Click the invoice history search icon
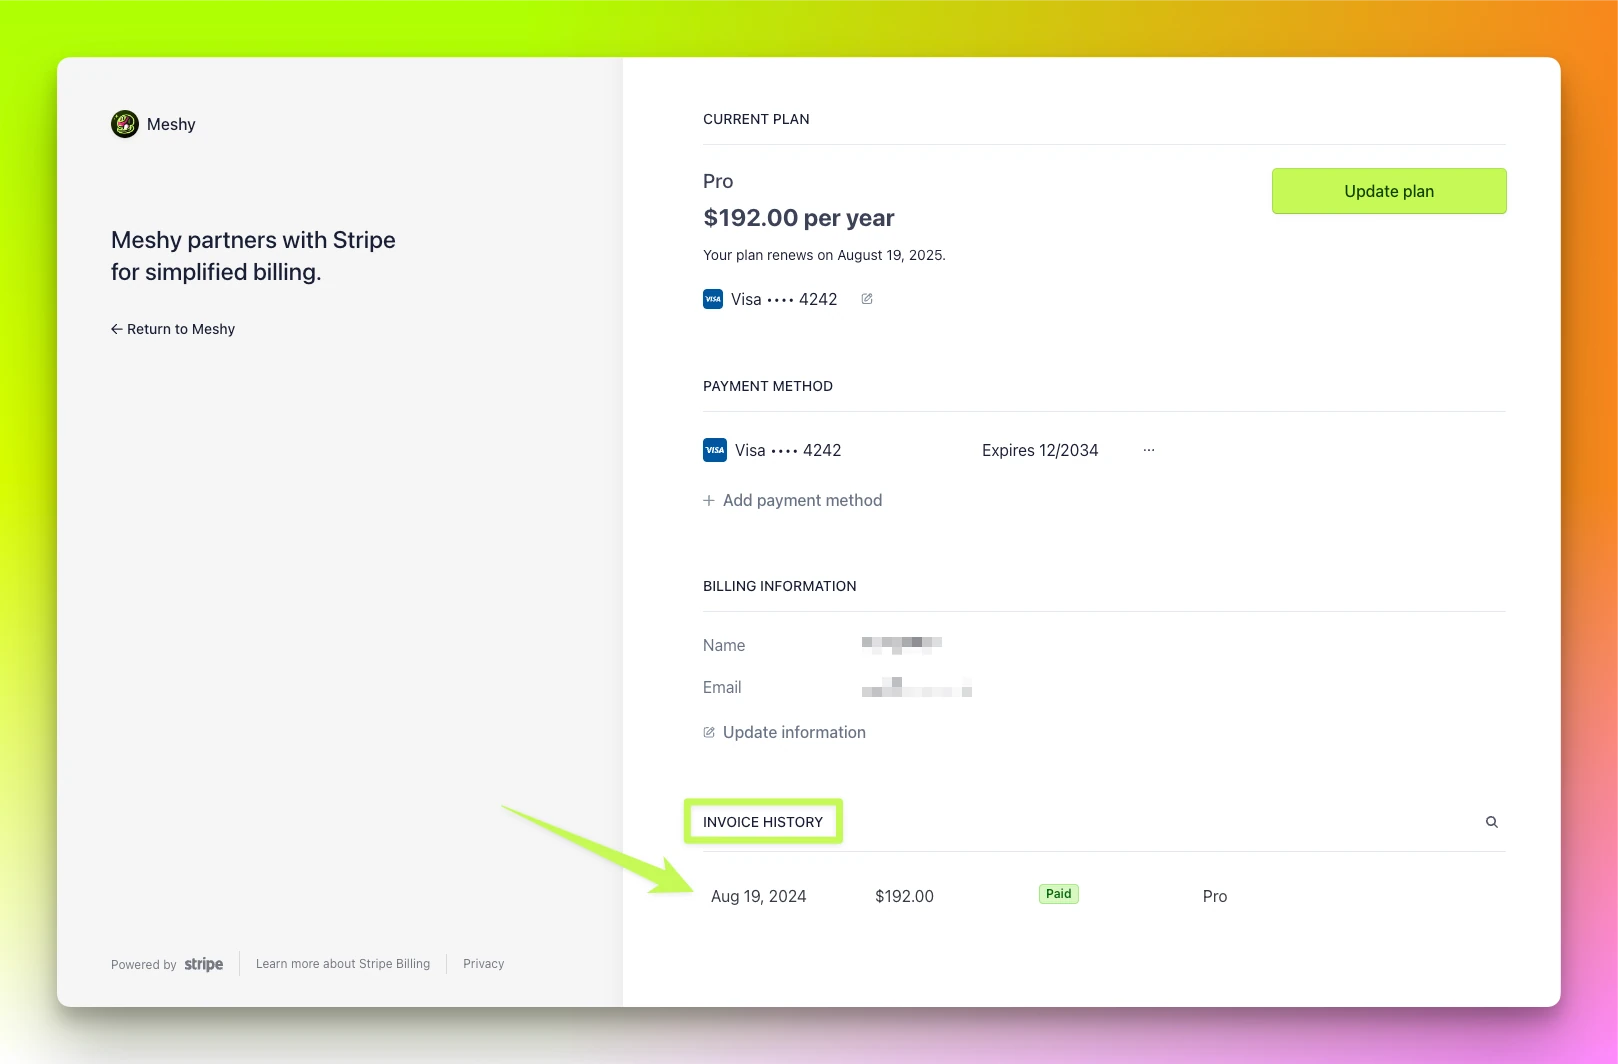Screen dimensions: 1618x1064 click(1492, 822)
